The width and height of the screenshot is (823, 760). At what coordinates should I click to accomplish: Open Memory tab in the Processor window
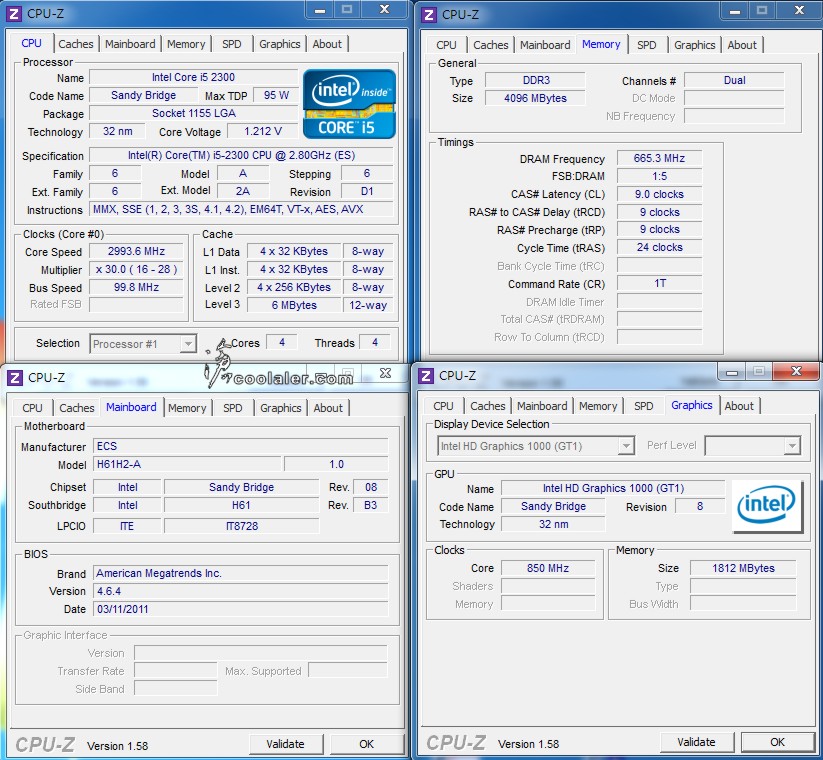pos(186,44)
